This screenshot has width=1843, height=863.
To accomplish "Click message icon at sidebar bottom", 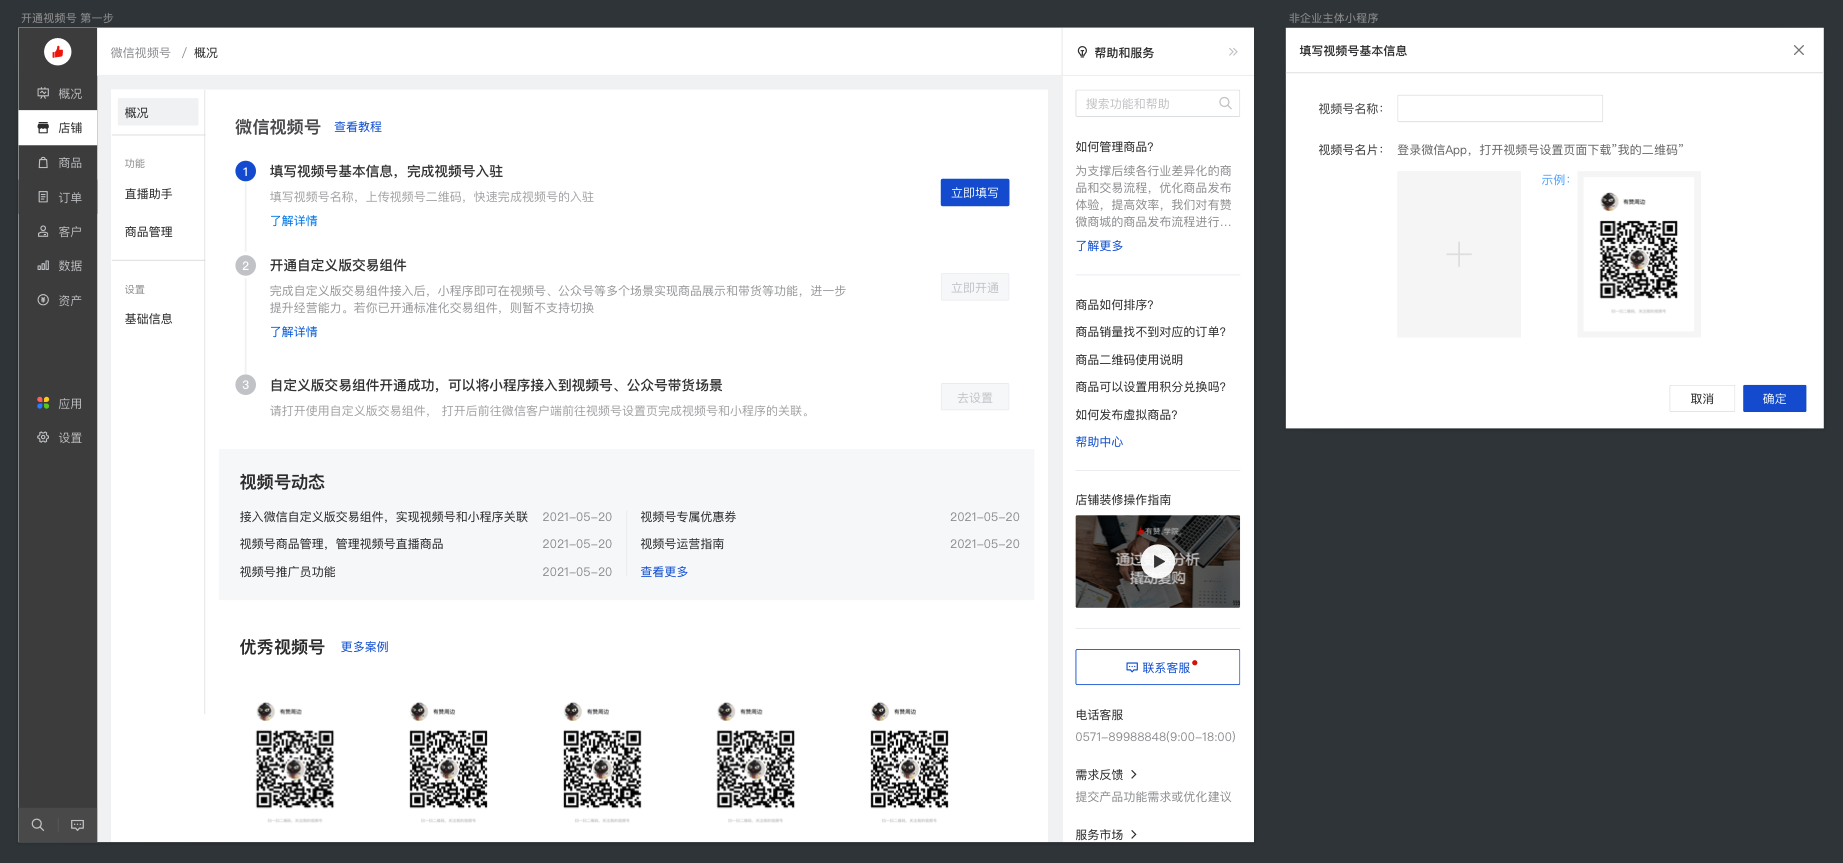I will pos(77,825).
